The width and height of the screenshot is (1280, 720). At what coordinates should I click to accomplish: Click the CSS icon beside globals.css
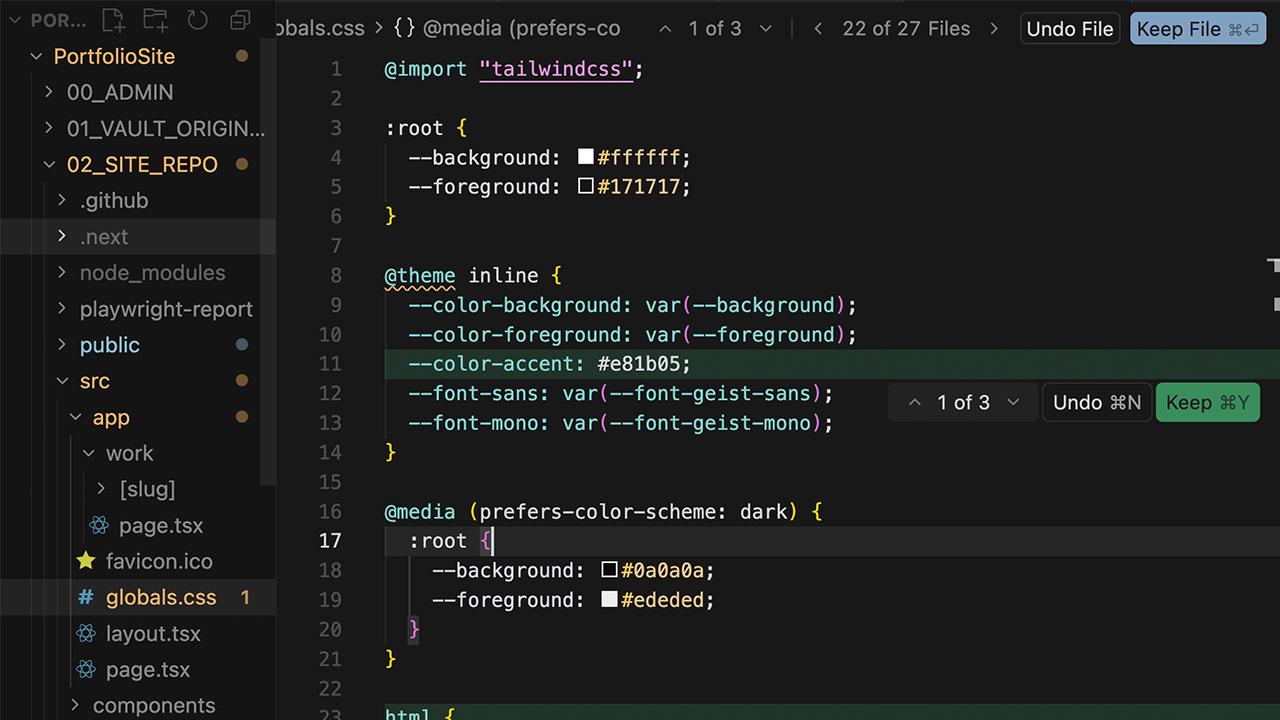[88, 597]
